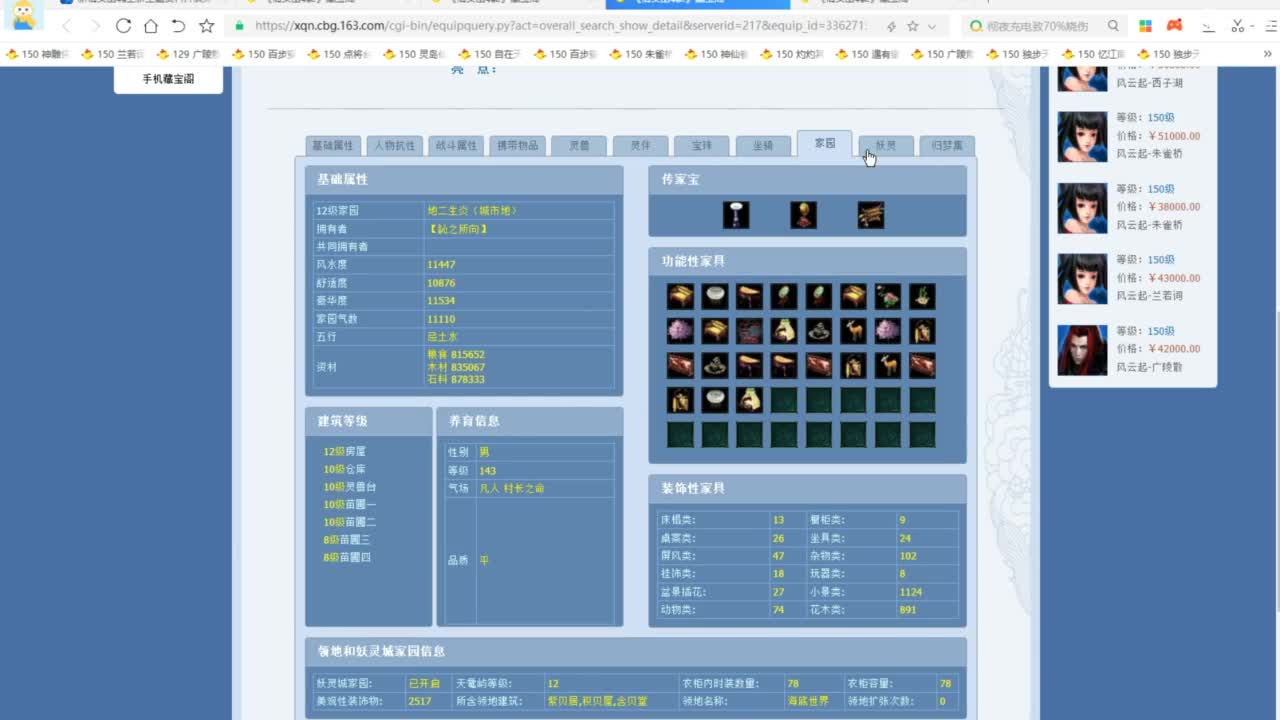Open the 150 点将 bookmark
The image size is (1280, 720).
coord(339,54)
